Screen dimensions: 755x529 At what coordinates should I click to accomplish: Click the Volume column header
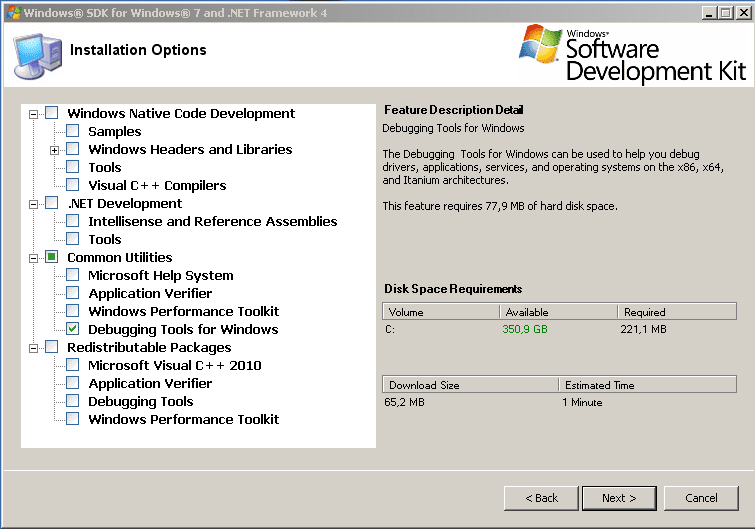(x=441, y=312)
